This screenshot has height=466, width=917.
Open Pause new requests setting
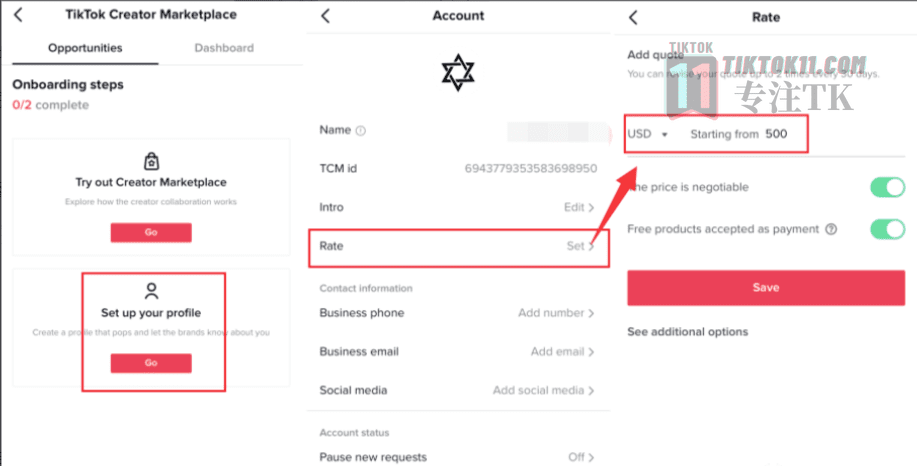pos(458,457)
